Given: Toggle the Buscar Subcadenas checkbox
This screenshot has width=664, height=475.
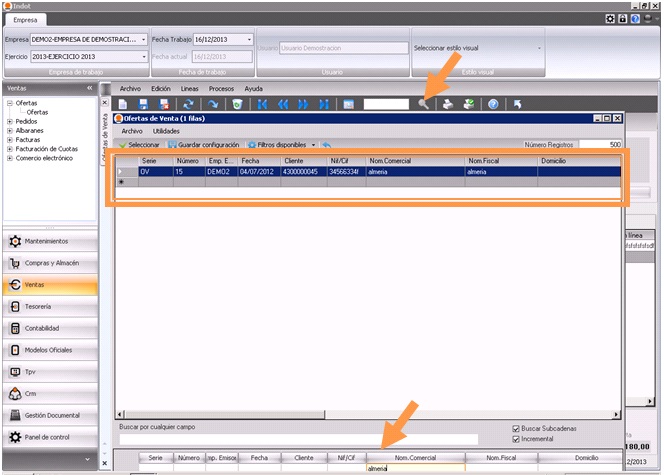Looking at the screenshot, I should point(517,428).
